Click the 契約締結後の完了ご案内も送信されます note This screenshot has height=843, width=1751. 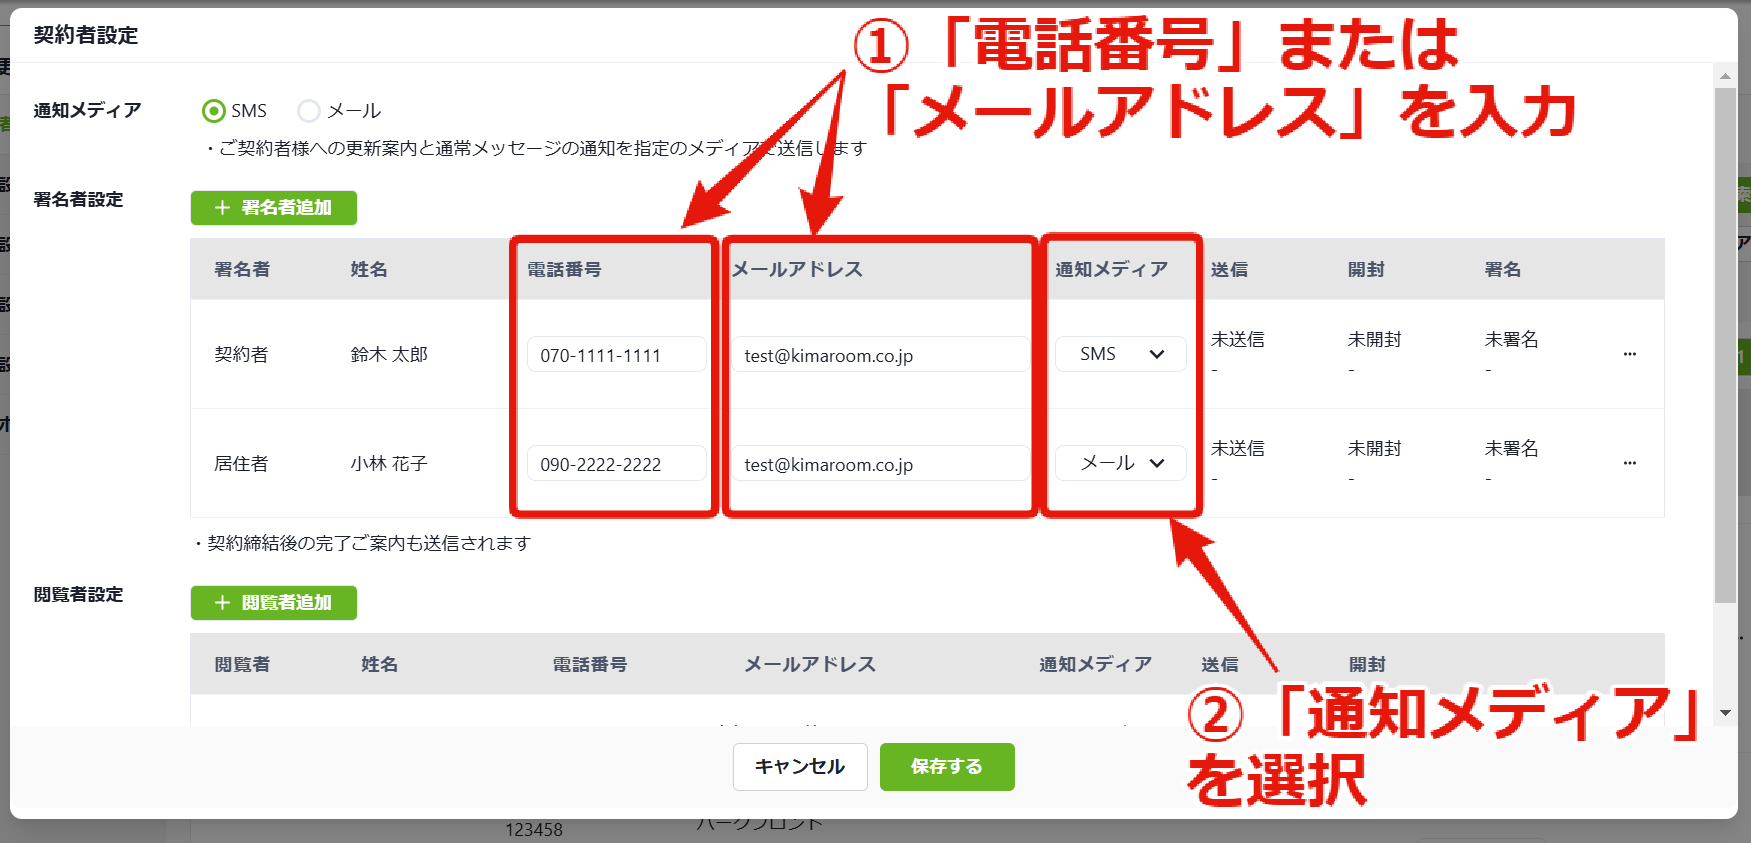[369, 544]
